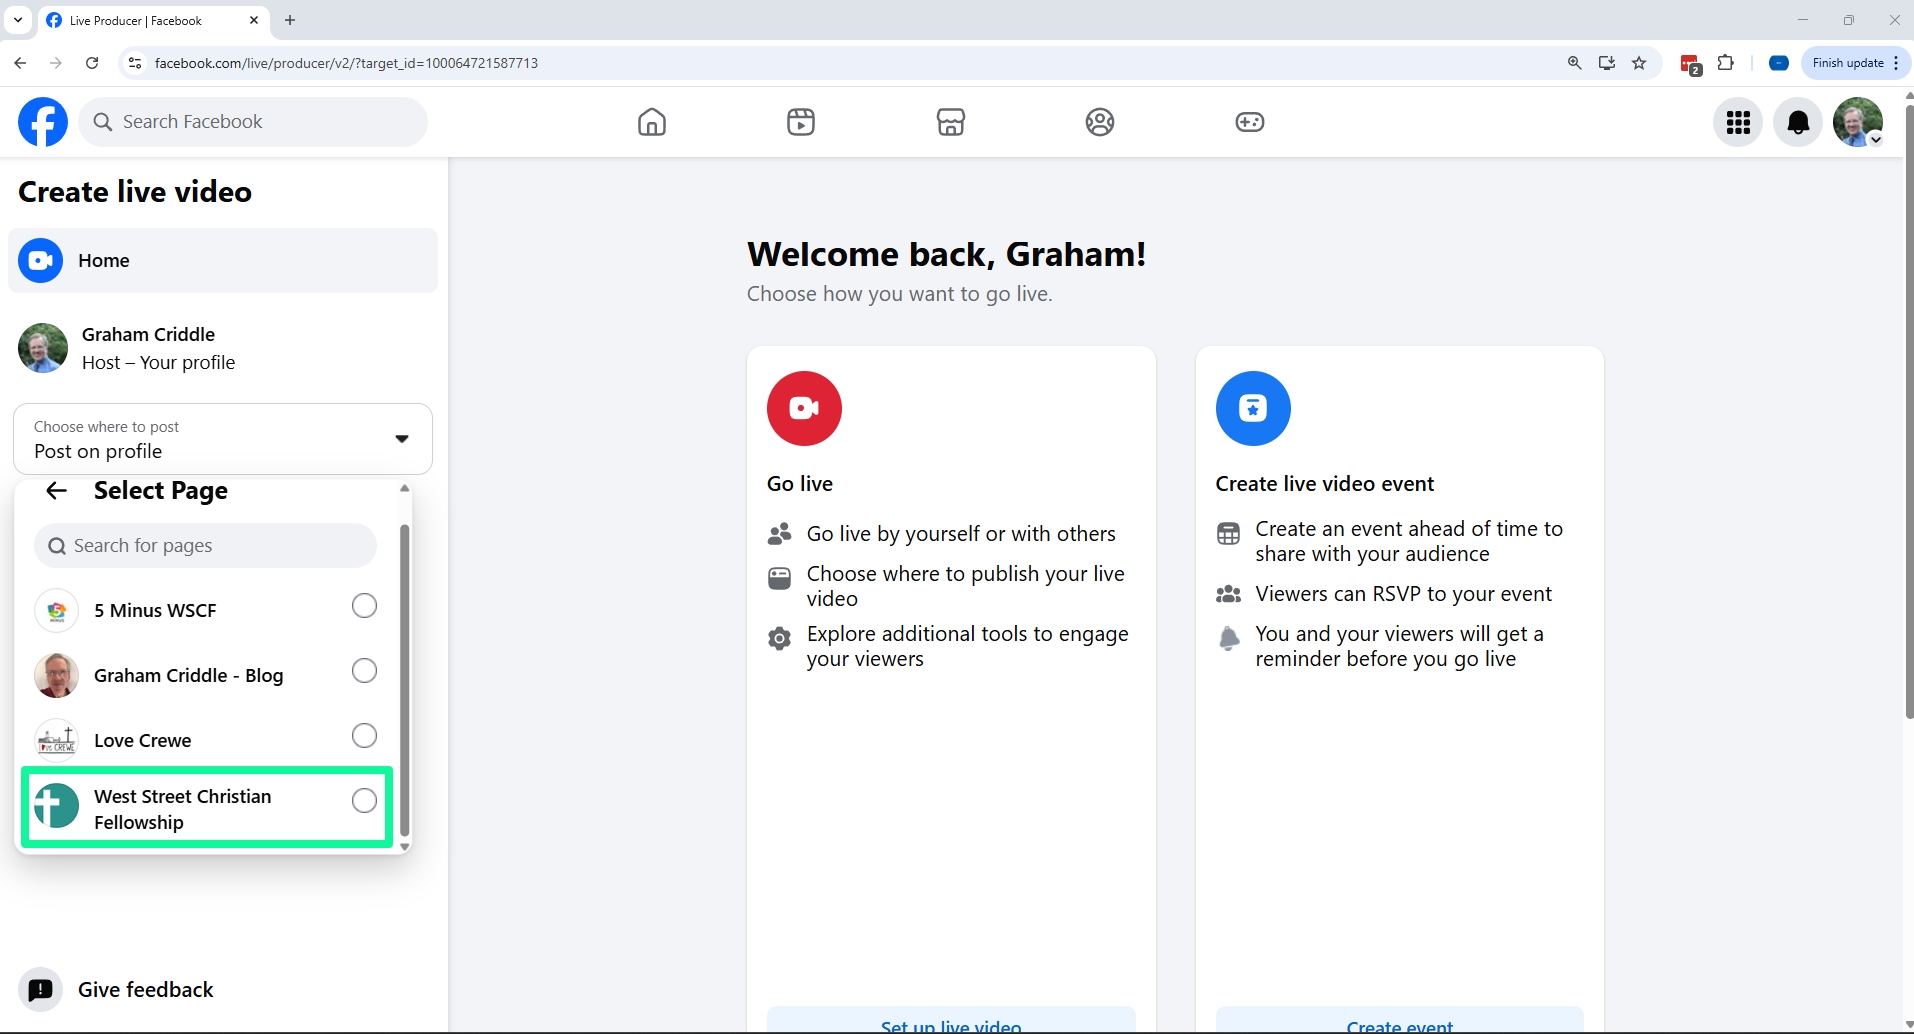This screenshot has height=1034, width=1914.
Task: Click the blue Home camera icon
Action: [41, 261]
